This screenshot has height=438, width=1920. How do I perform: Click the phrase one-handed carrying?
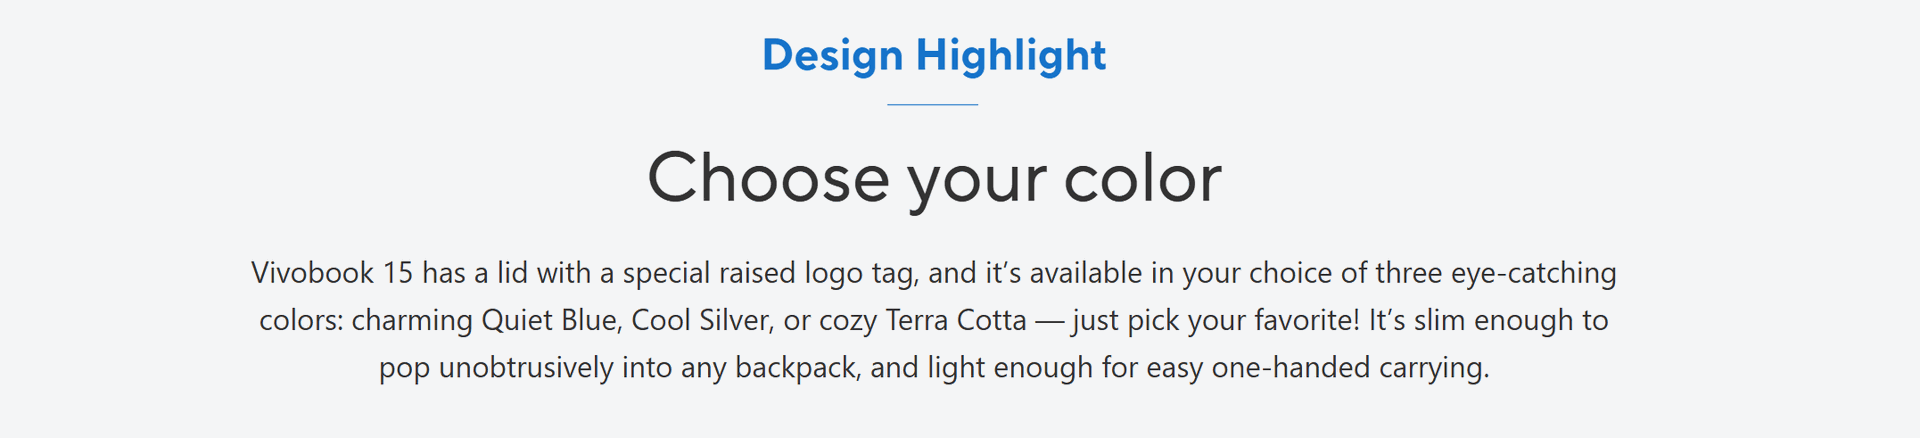[x=1350, y=368]
